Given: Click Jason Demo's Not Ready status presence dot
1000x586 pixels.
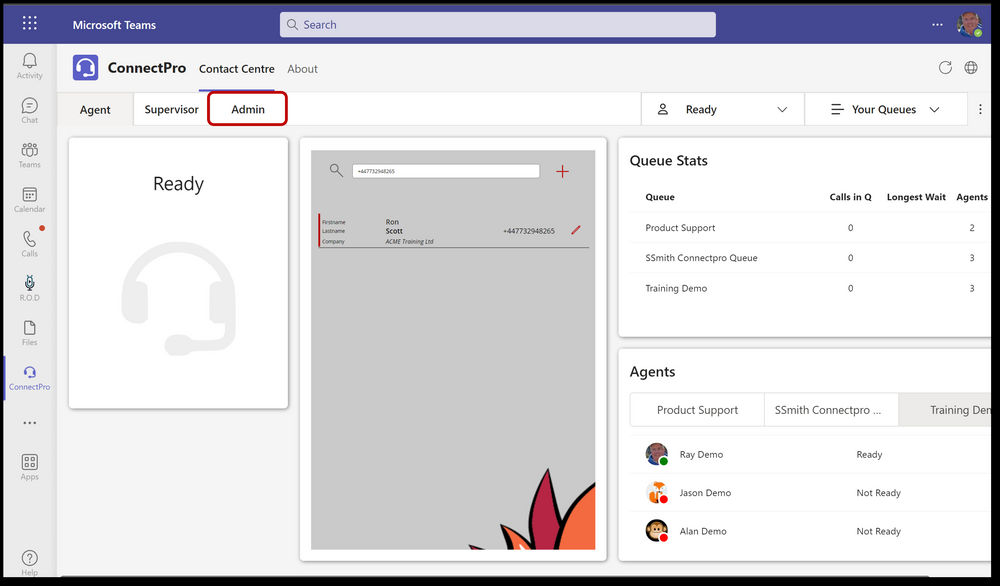Looking at the screenshot, I should (x=665, y=499).
